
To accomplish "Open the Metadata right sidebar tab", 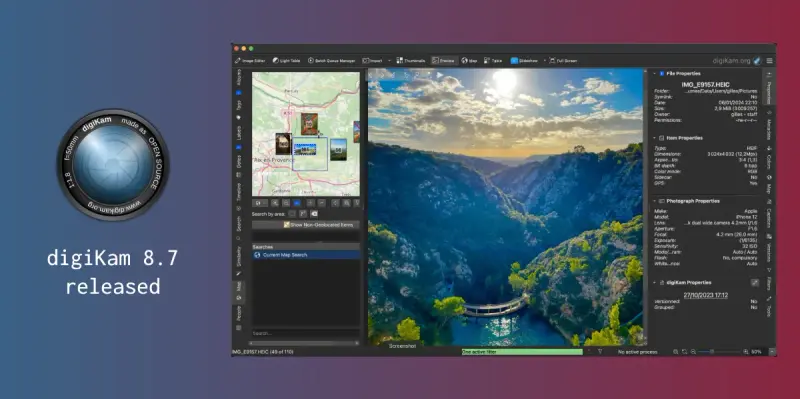I will (769, 125).
